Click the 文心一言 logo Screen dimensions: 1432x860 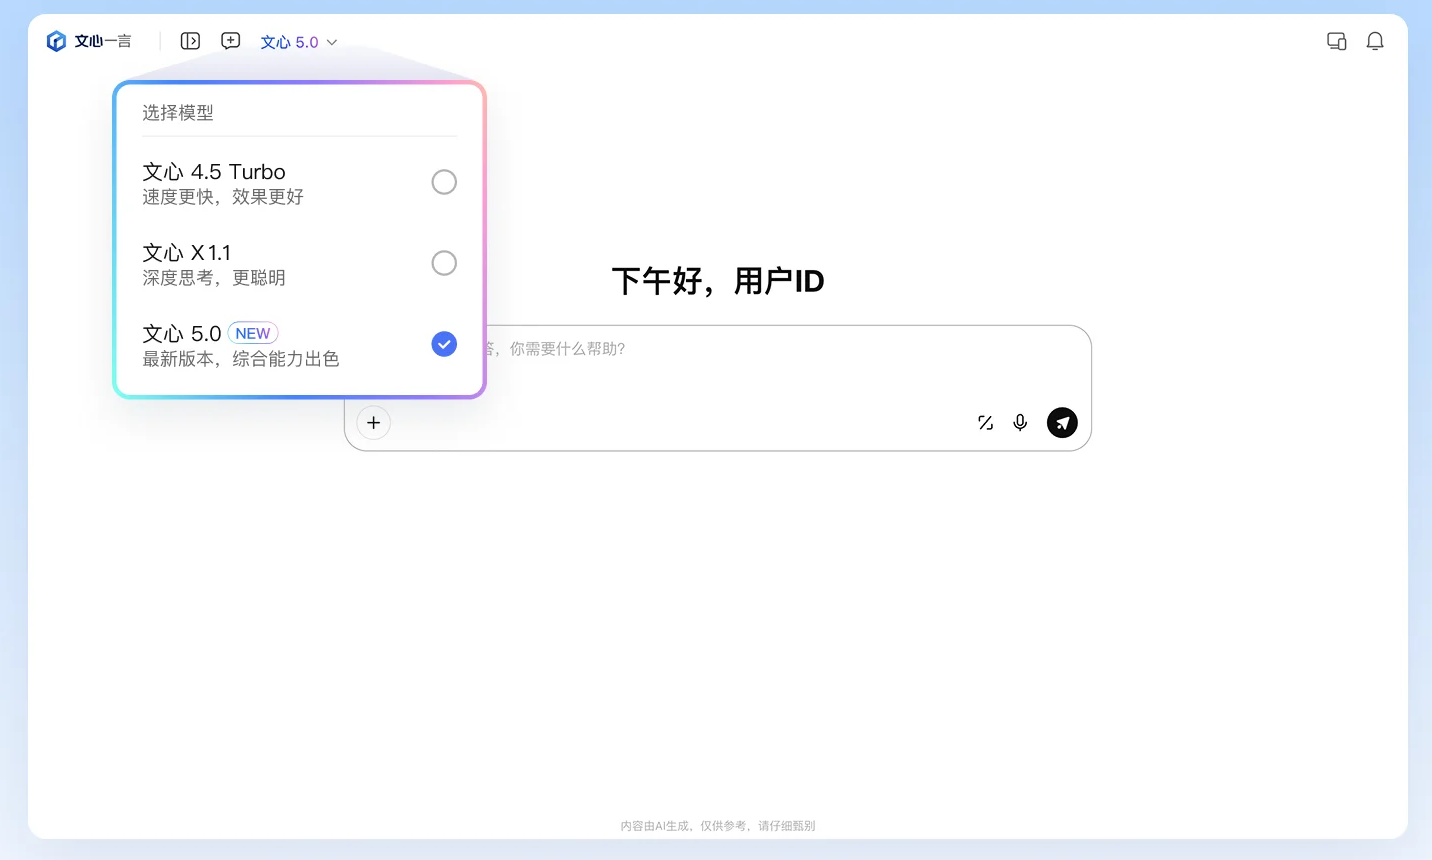(89, 41)
